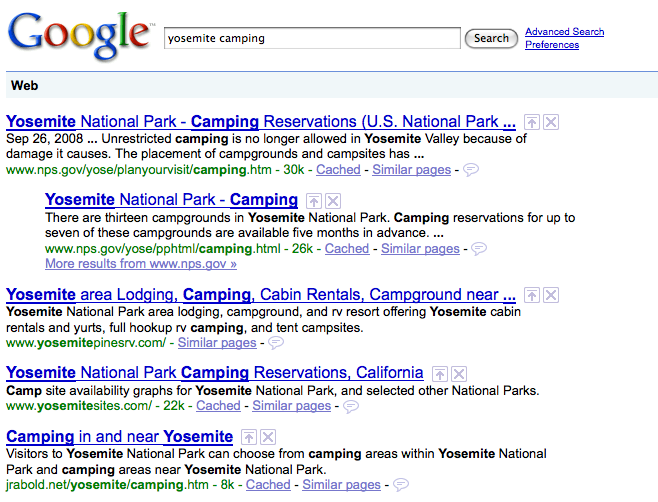Viewport: 658px width, 502px height.
Task: Open 'Yosemite area Lodging, Camping, Cabin Rentals' result
Action: coord(261,295)
